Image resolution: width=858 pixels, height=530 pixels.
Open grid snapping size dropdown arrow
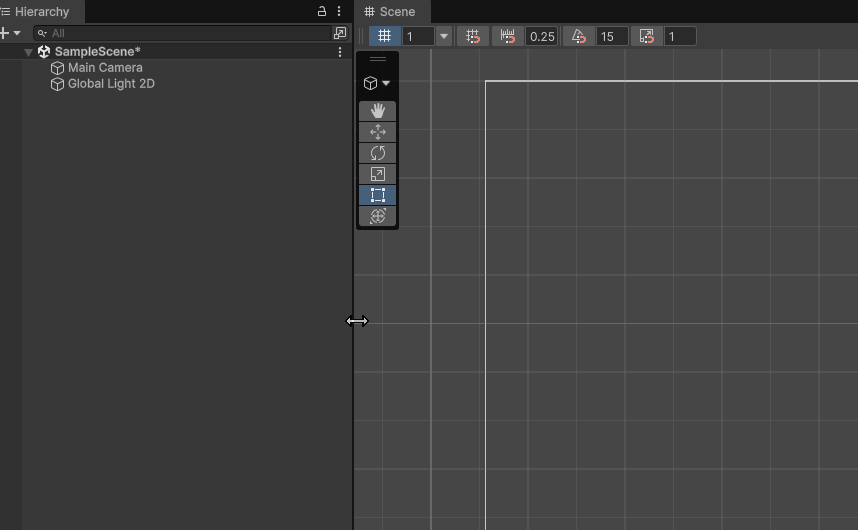(x=444, y=37)
